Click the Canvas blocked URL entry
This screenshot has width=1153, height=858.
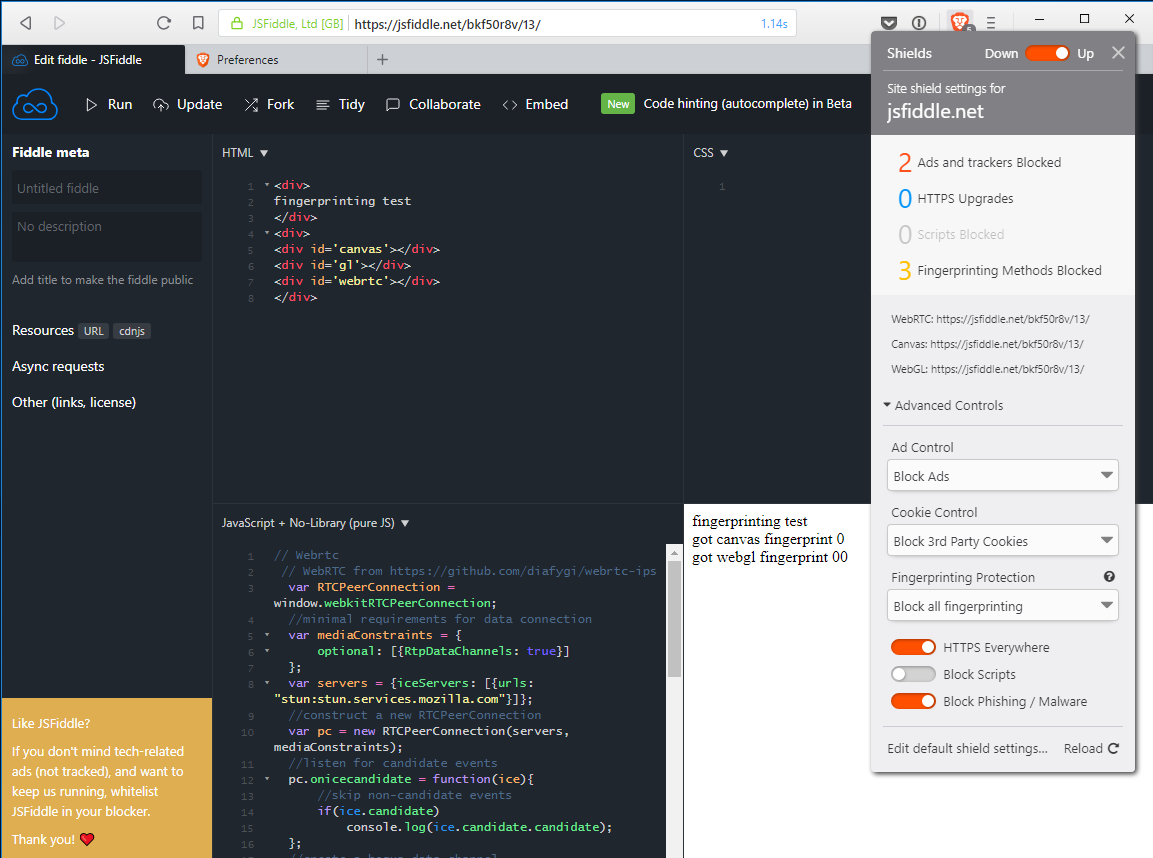tap(987, 344)
